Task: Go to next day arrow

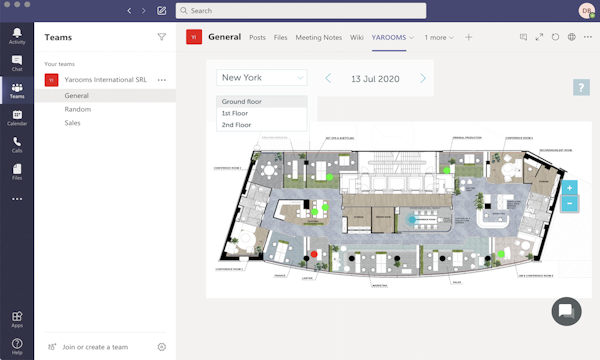Action: click(x=423, y=78)
